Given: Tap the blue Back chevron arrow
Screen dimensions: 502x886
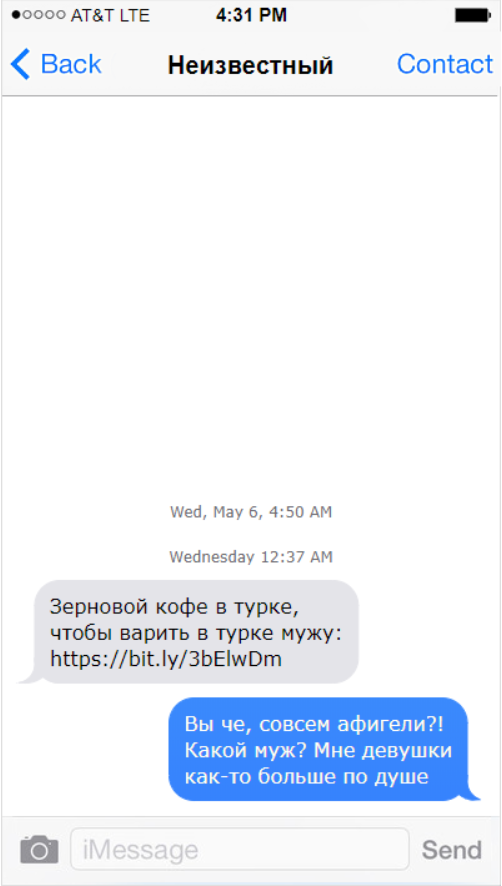Looking at the screenshot, I should 20,64.
